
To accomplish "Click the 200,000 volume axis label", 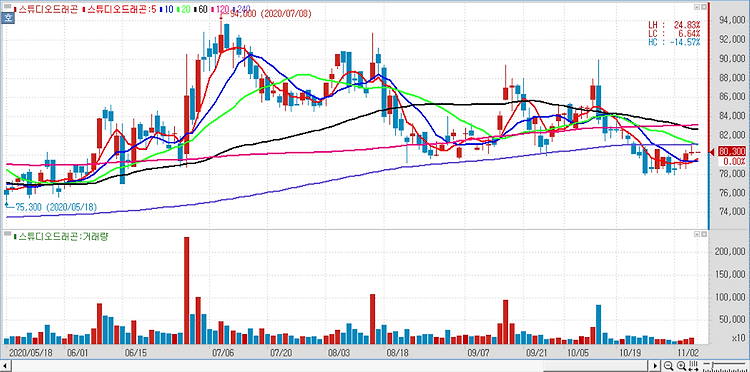I will pos(730,251).
